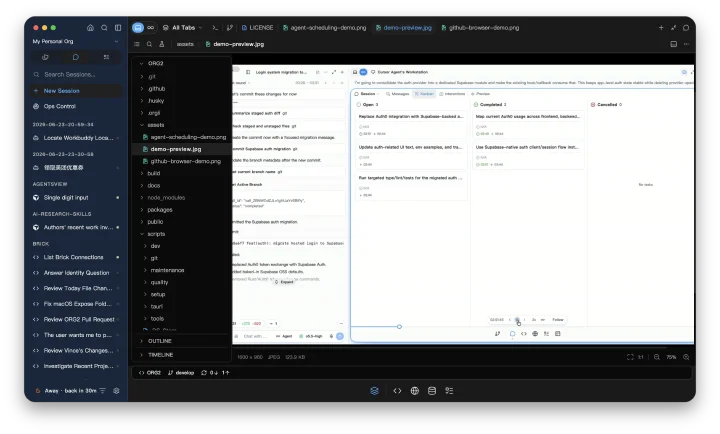Collapse the scripts folder

point(182,234)
